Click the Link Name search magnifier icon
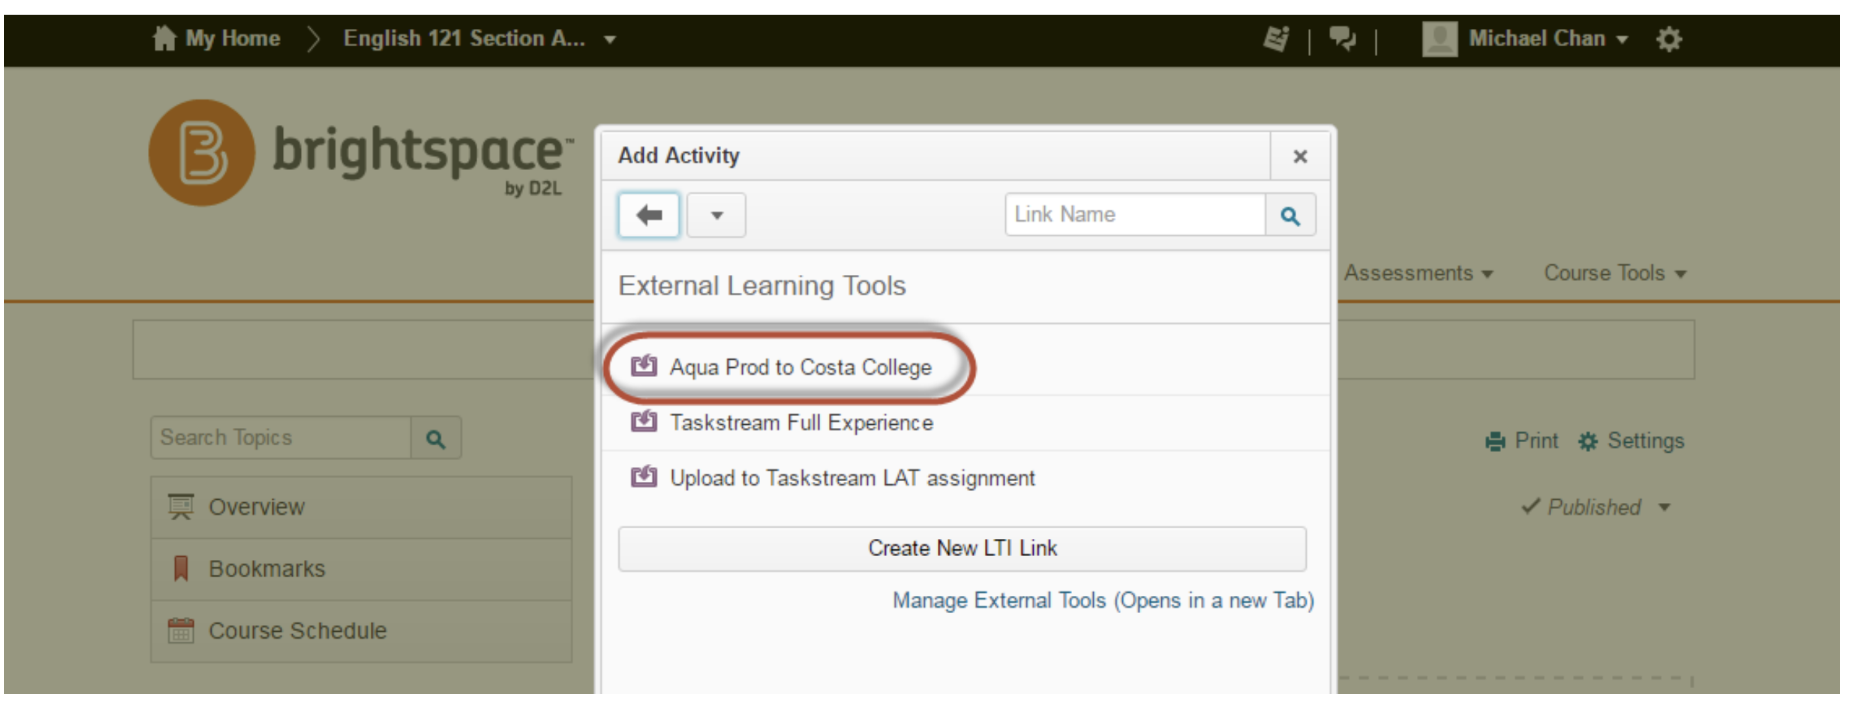 (x=1290, y=215)
